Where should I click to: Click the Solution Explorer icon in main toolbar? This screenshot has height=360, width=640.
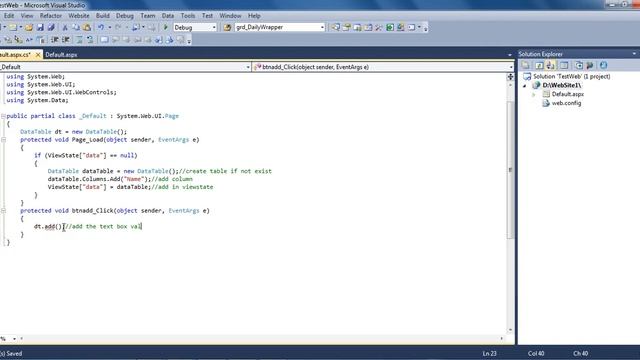[336, 27]
